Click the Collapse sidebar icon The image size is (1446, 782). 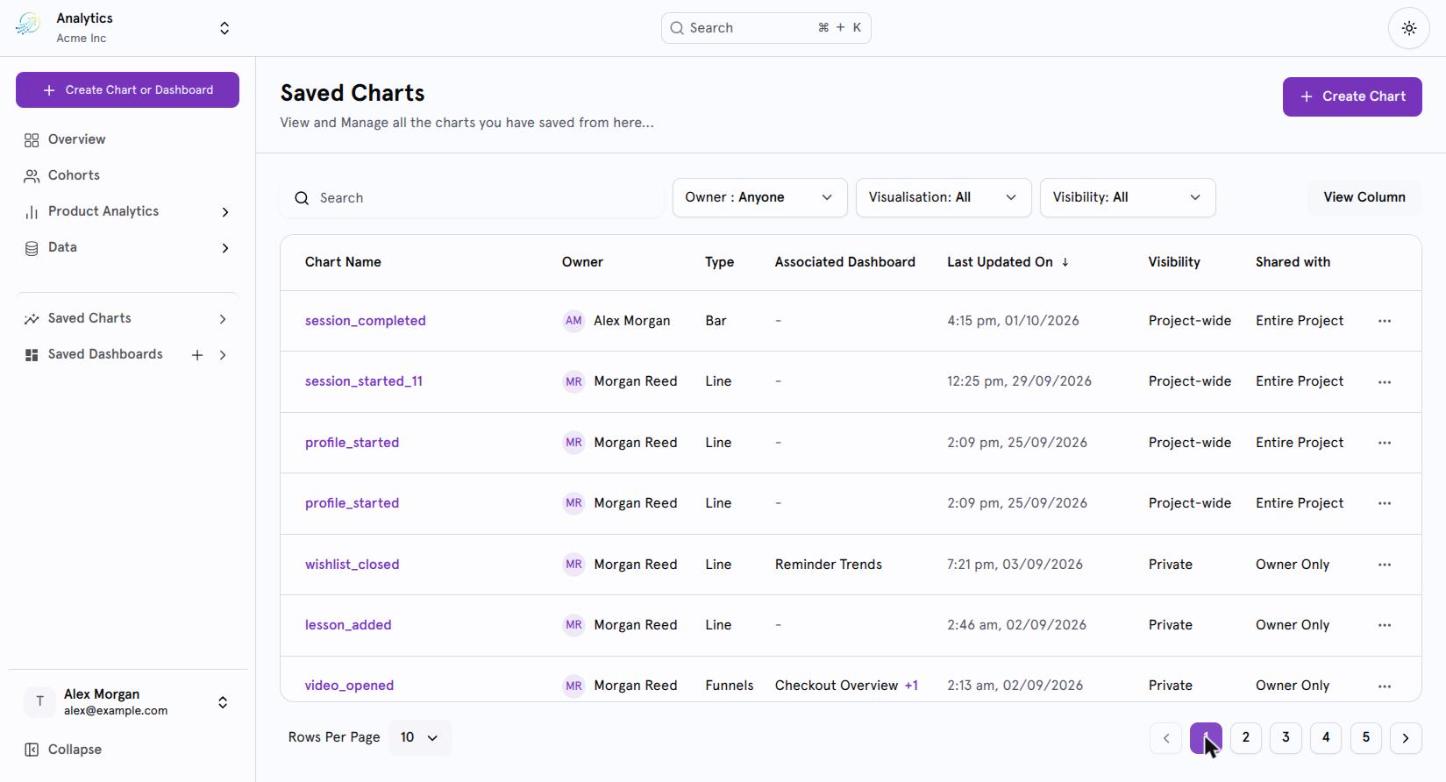click(x=31, y=750)
